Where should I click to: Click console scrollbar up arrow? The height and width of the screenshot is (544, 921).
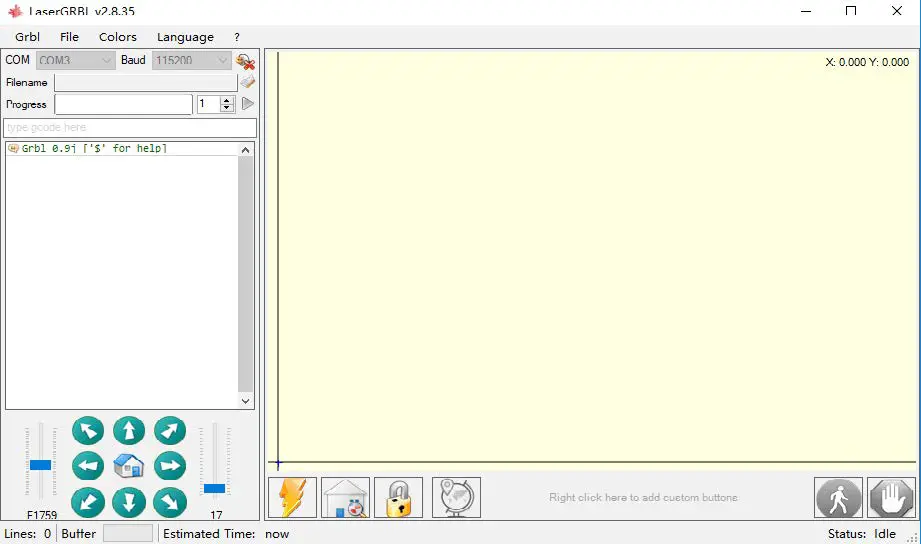click(246, 150)
